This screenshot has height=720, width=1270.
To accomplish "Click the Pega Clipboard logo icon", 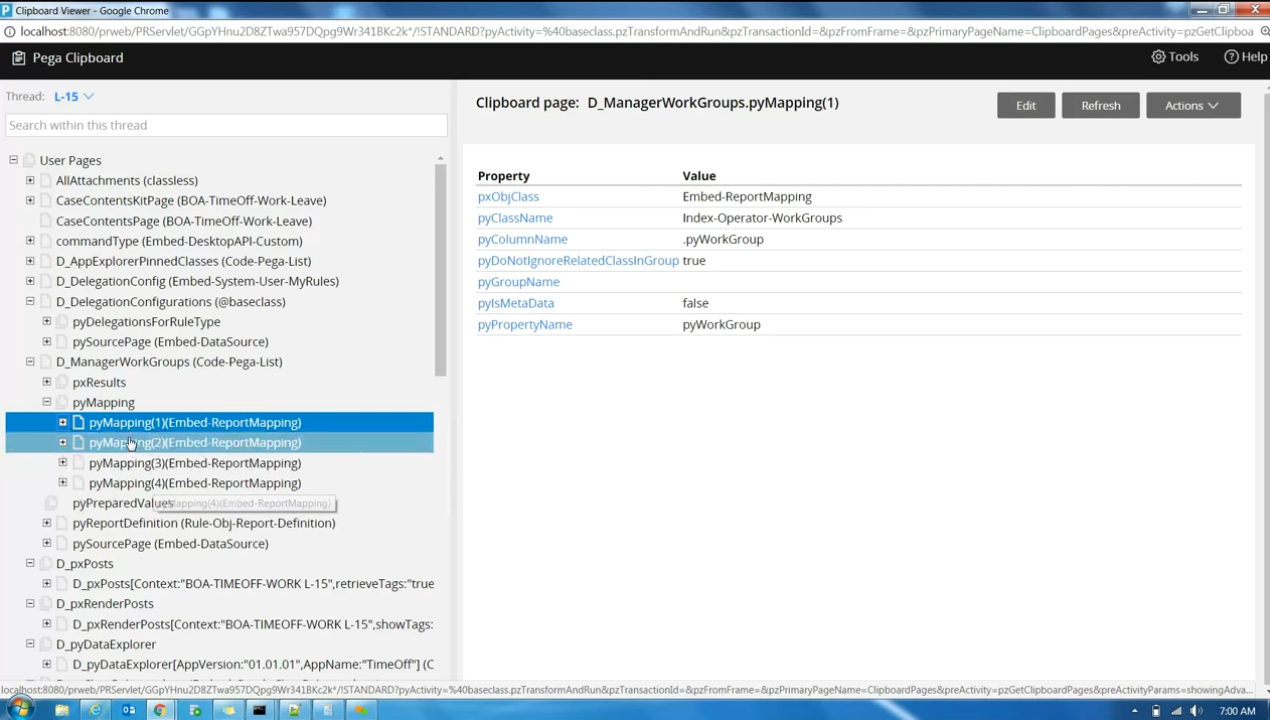I will coord(17,57).
